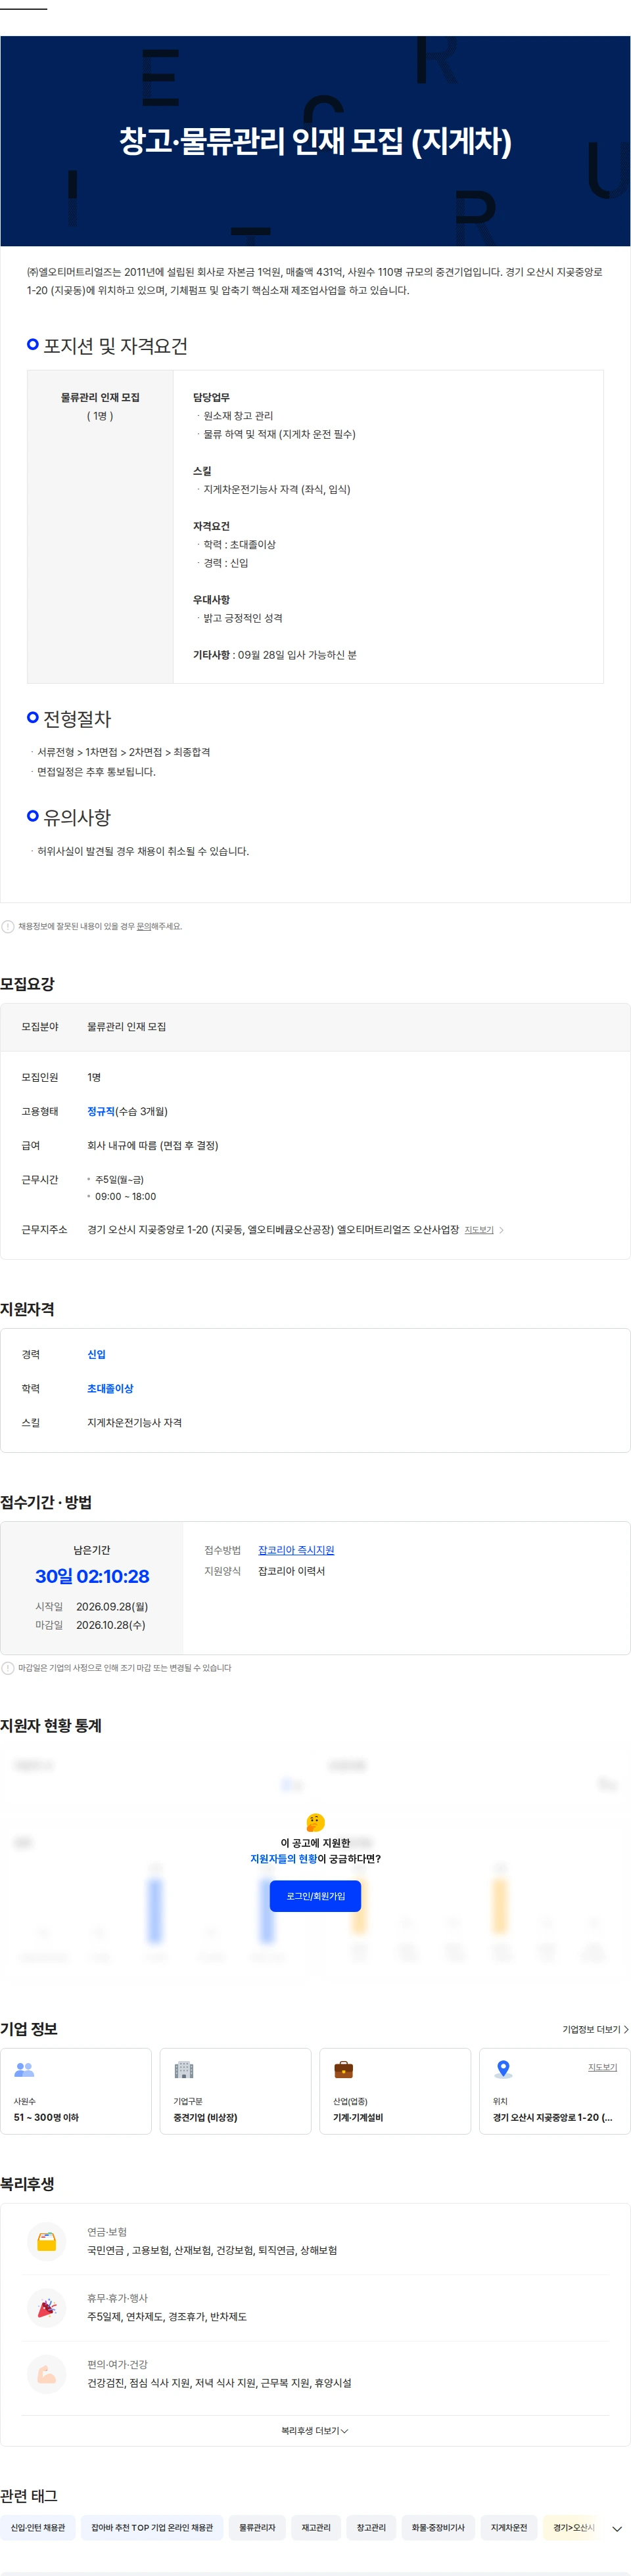Click the 신입 experience value
Screen dimensions: 631x2576
[x=96, y=1354]
